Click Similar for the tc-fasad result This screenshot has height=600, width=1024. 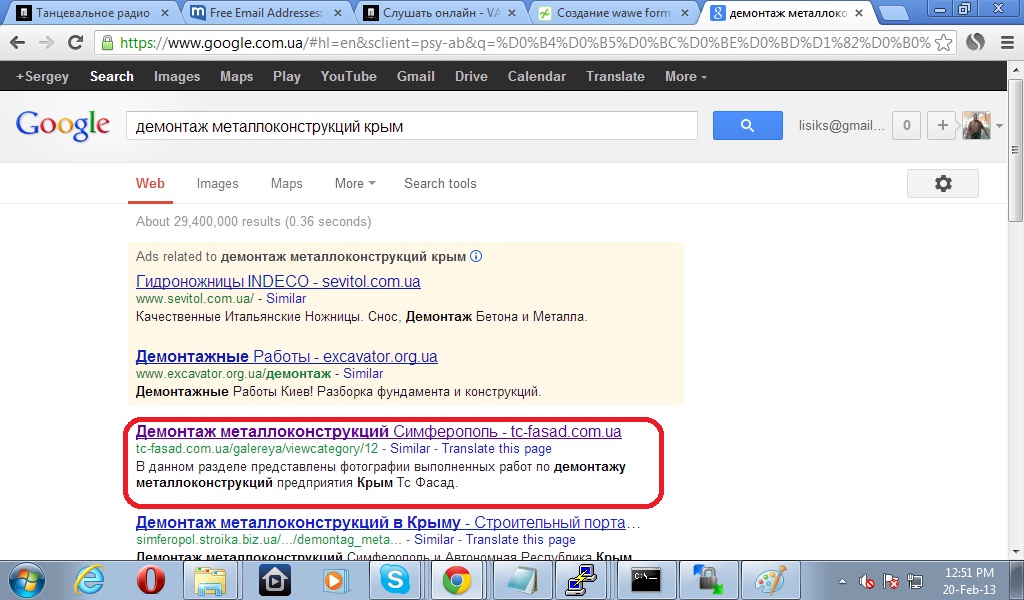pos(410,449)
